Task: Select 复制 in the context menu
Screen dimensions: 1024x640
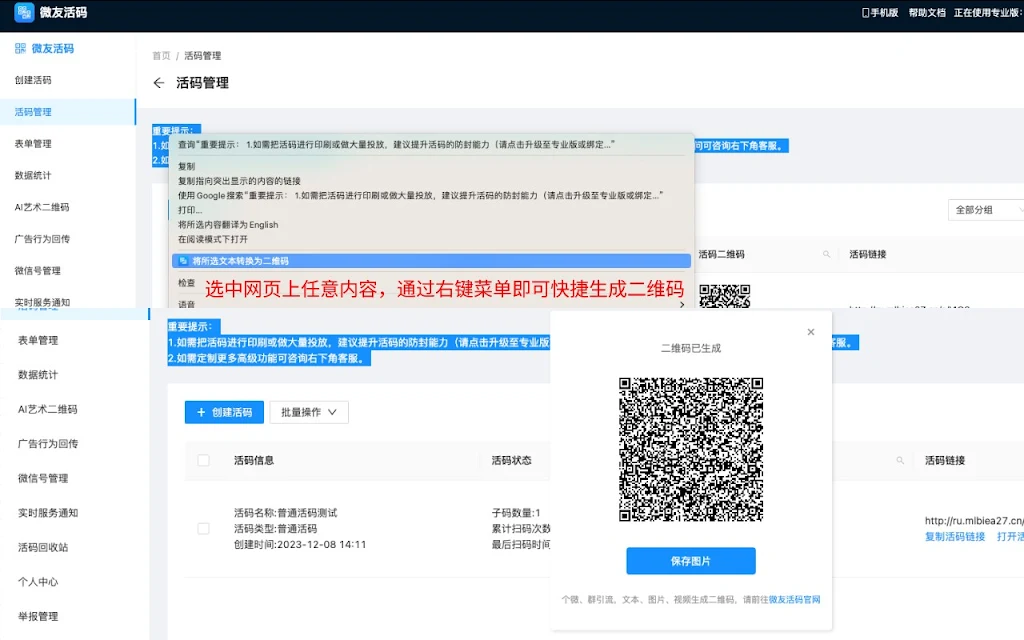Action: (187, 167)
